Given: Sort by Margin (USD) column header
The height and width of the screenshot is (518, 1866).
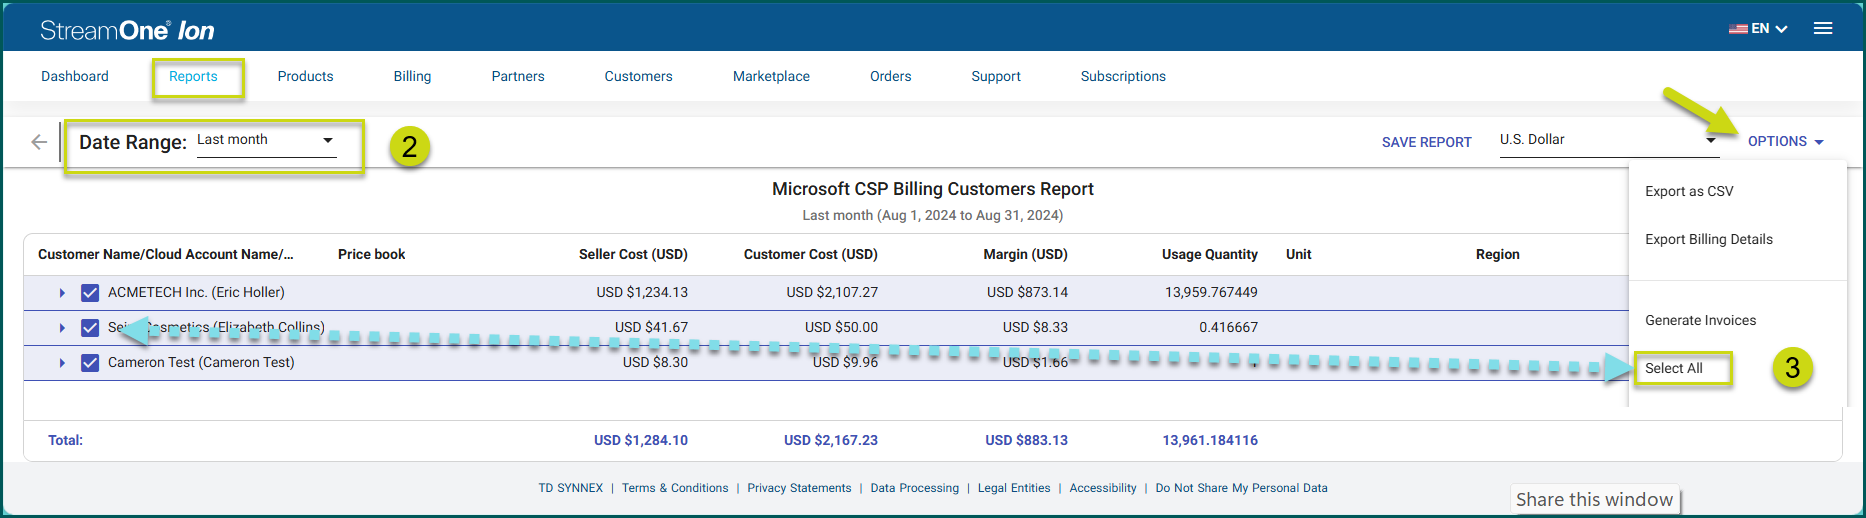Looking at the screenshot, I should pos(1025,254).
